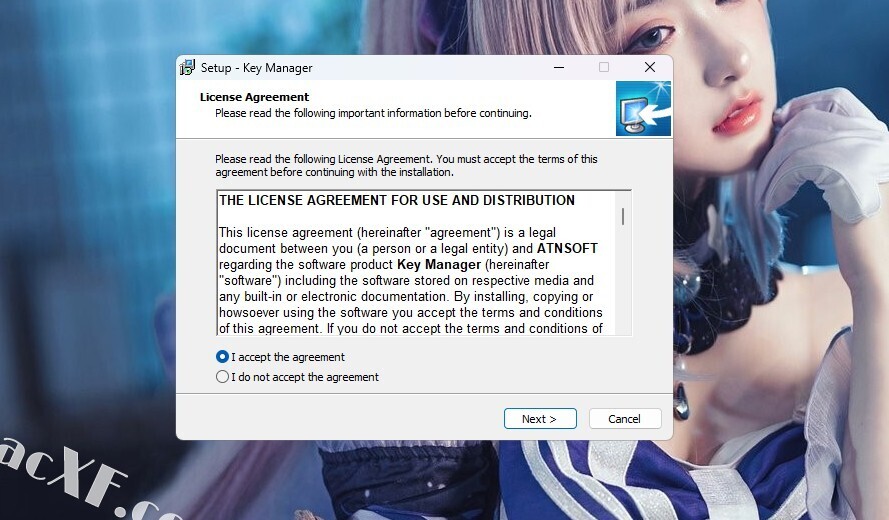889x520 pixels.
Task: Click the license text scrollbar thumb
Action: [623, 217]
